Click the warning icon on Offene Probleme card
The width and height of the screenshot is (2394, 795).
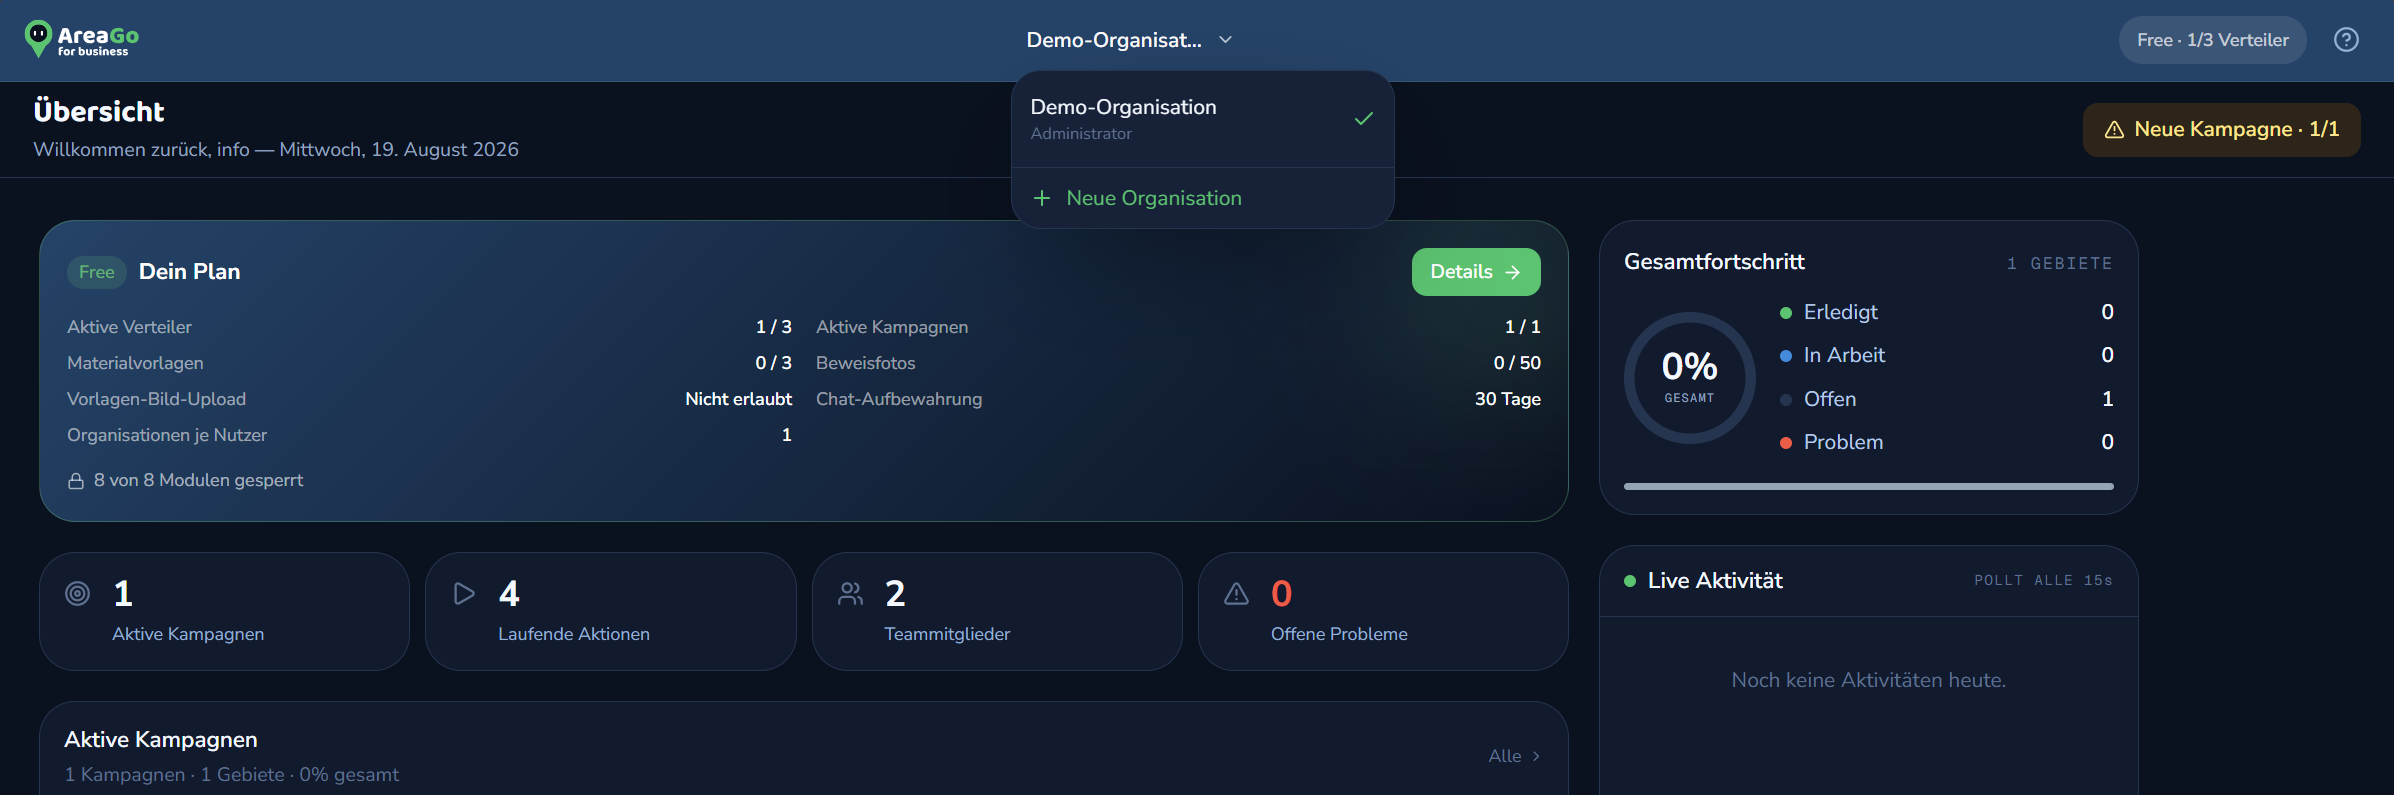[x=1237, y=593]
